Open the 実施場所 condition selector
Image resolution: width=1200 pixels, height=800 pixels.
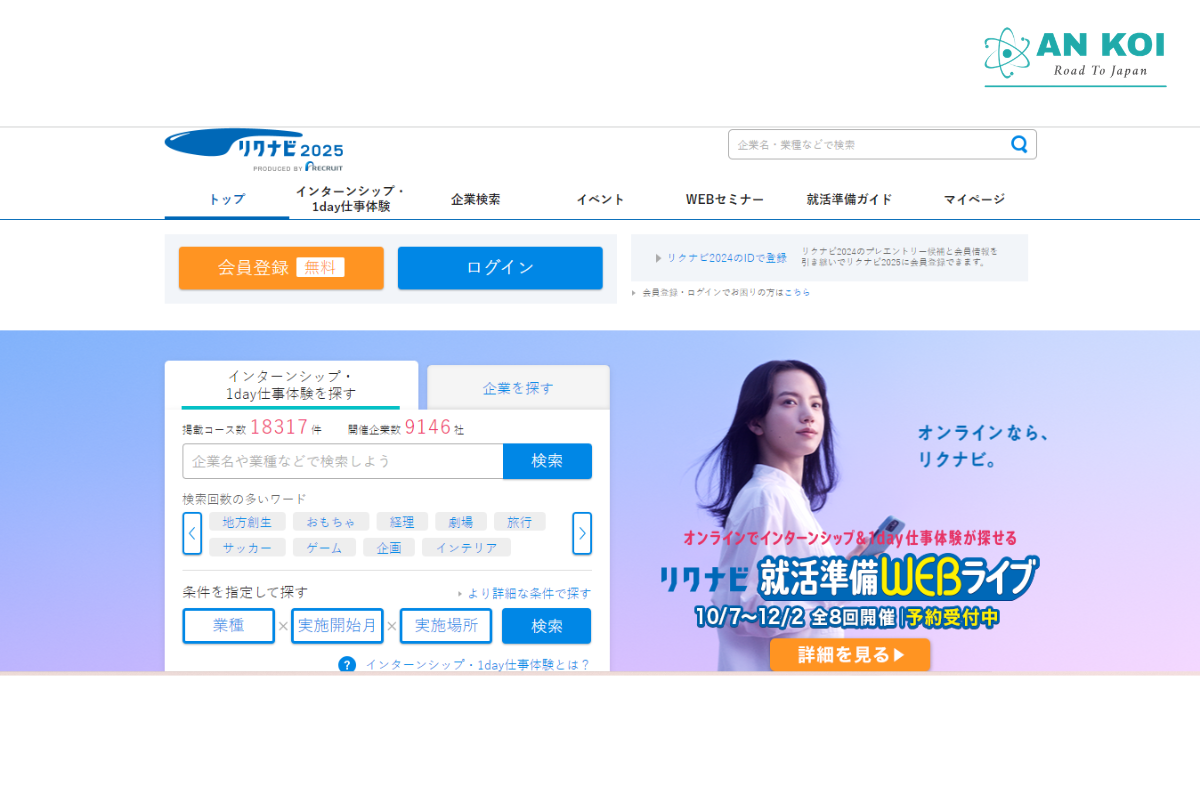pyautogui.click(x=446, y=626)
